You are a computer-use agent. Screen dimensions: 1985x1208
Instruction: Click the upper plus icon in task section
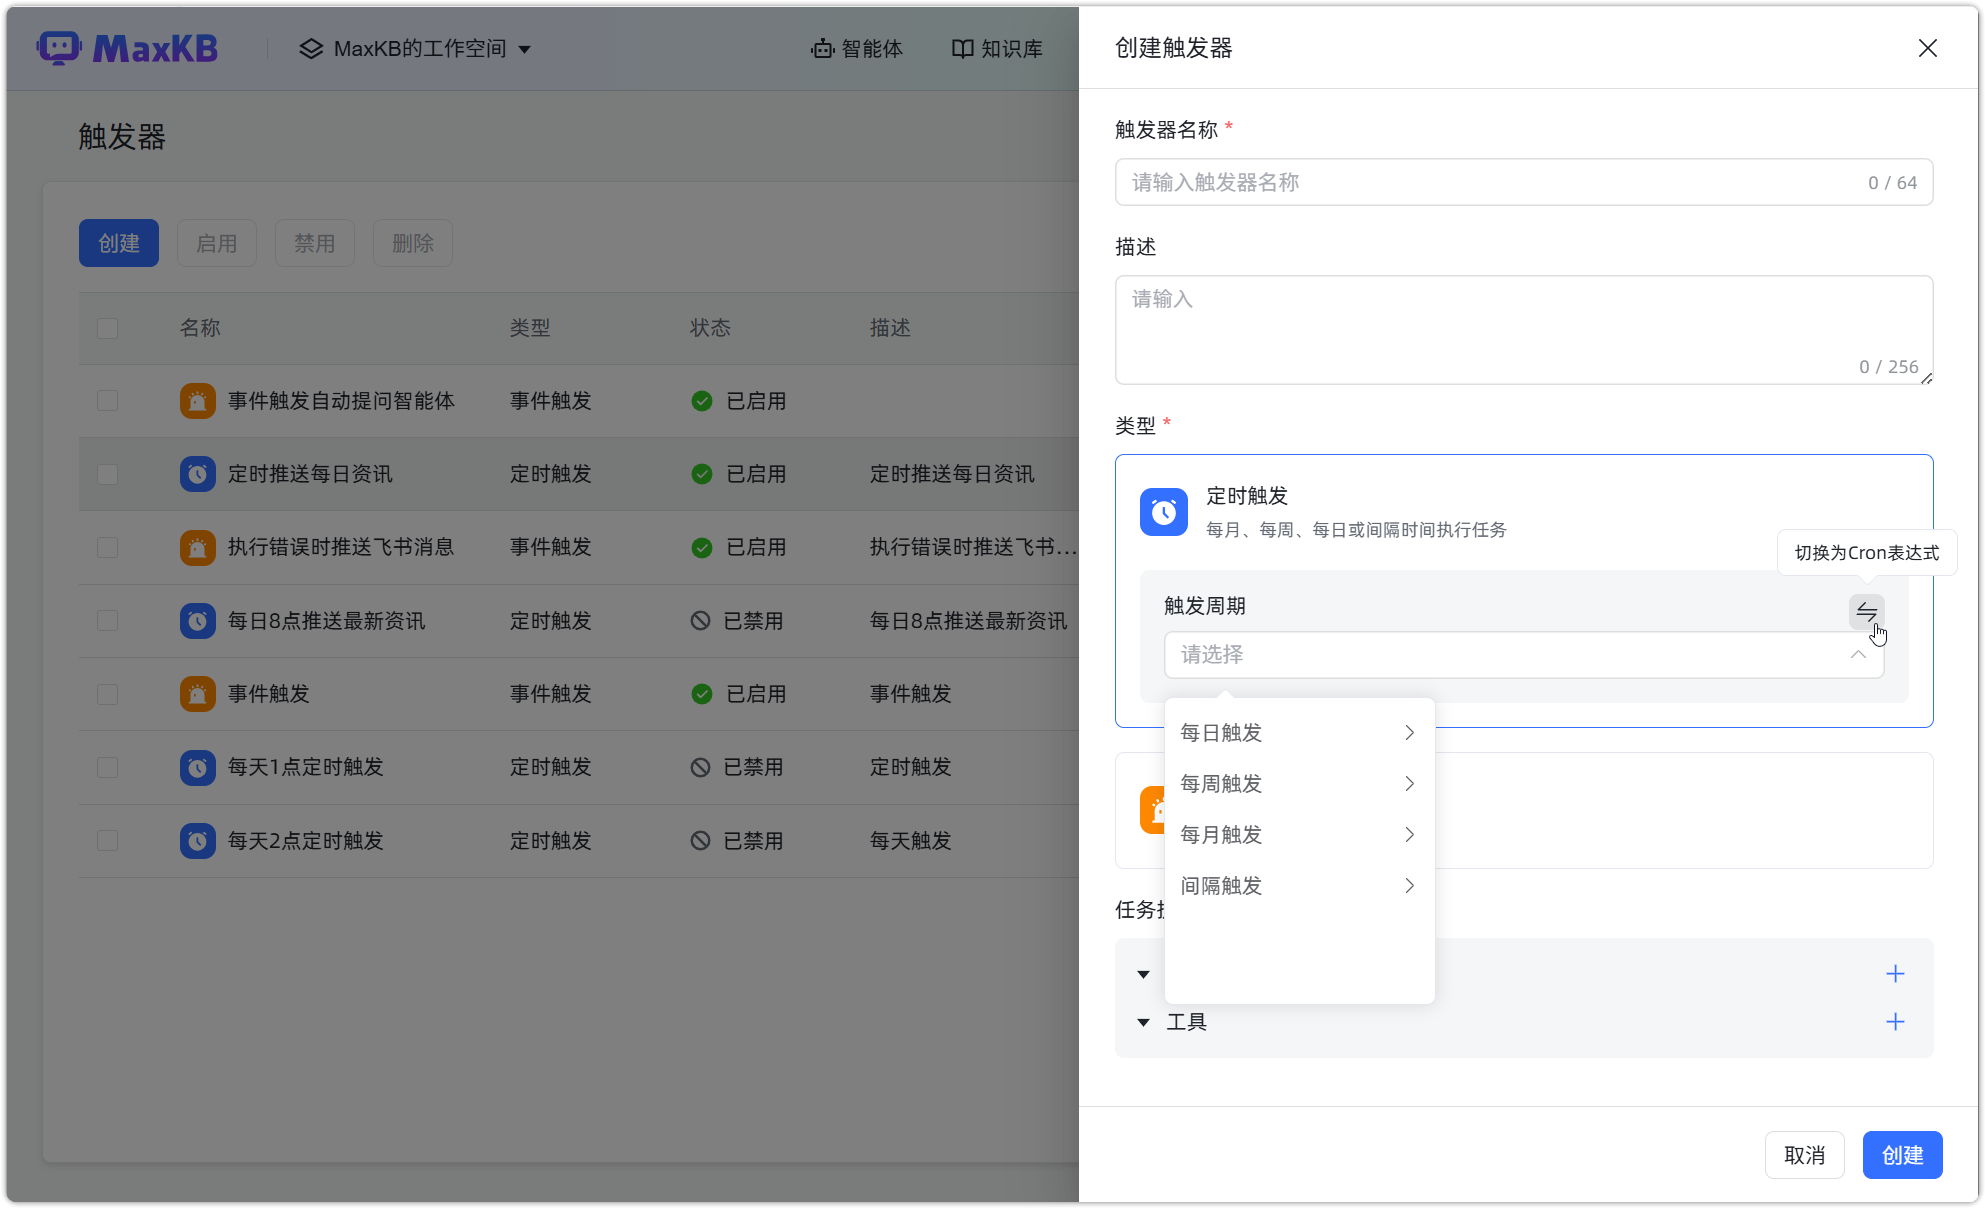[x=1894, y=972]
